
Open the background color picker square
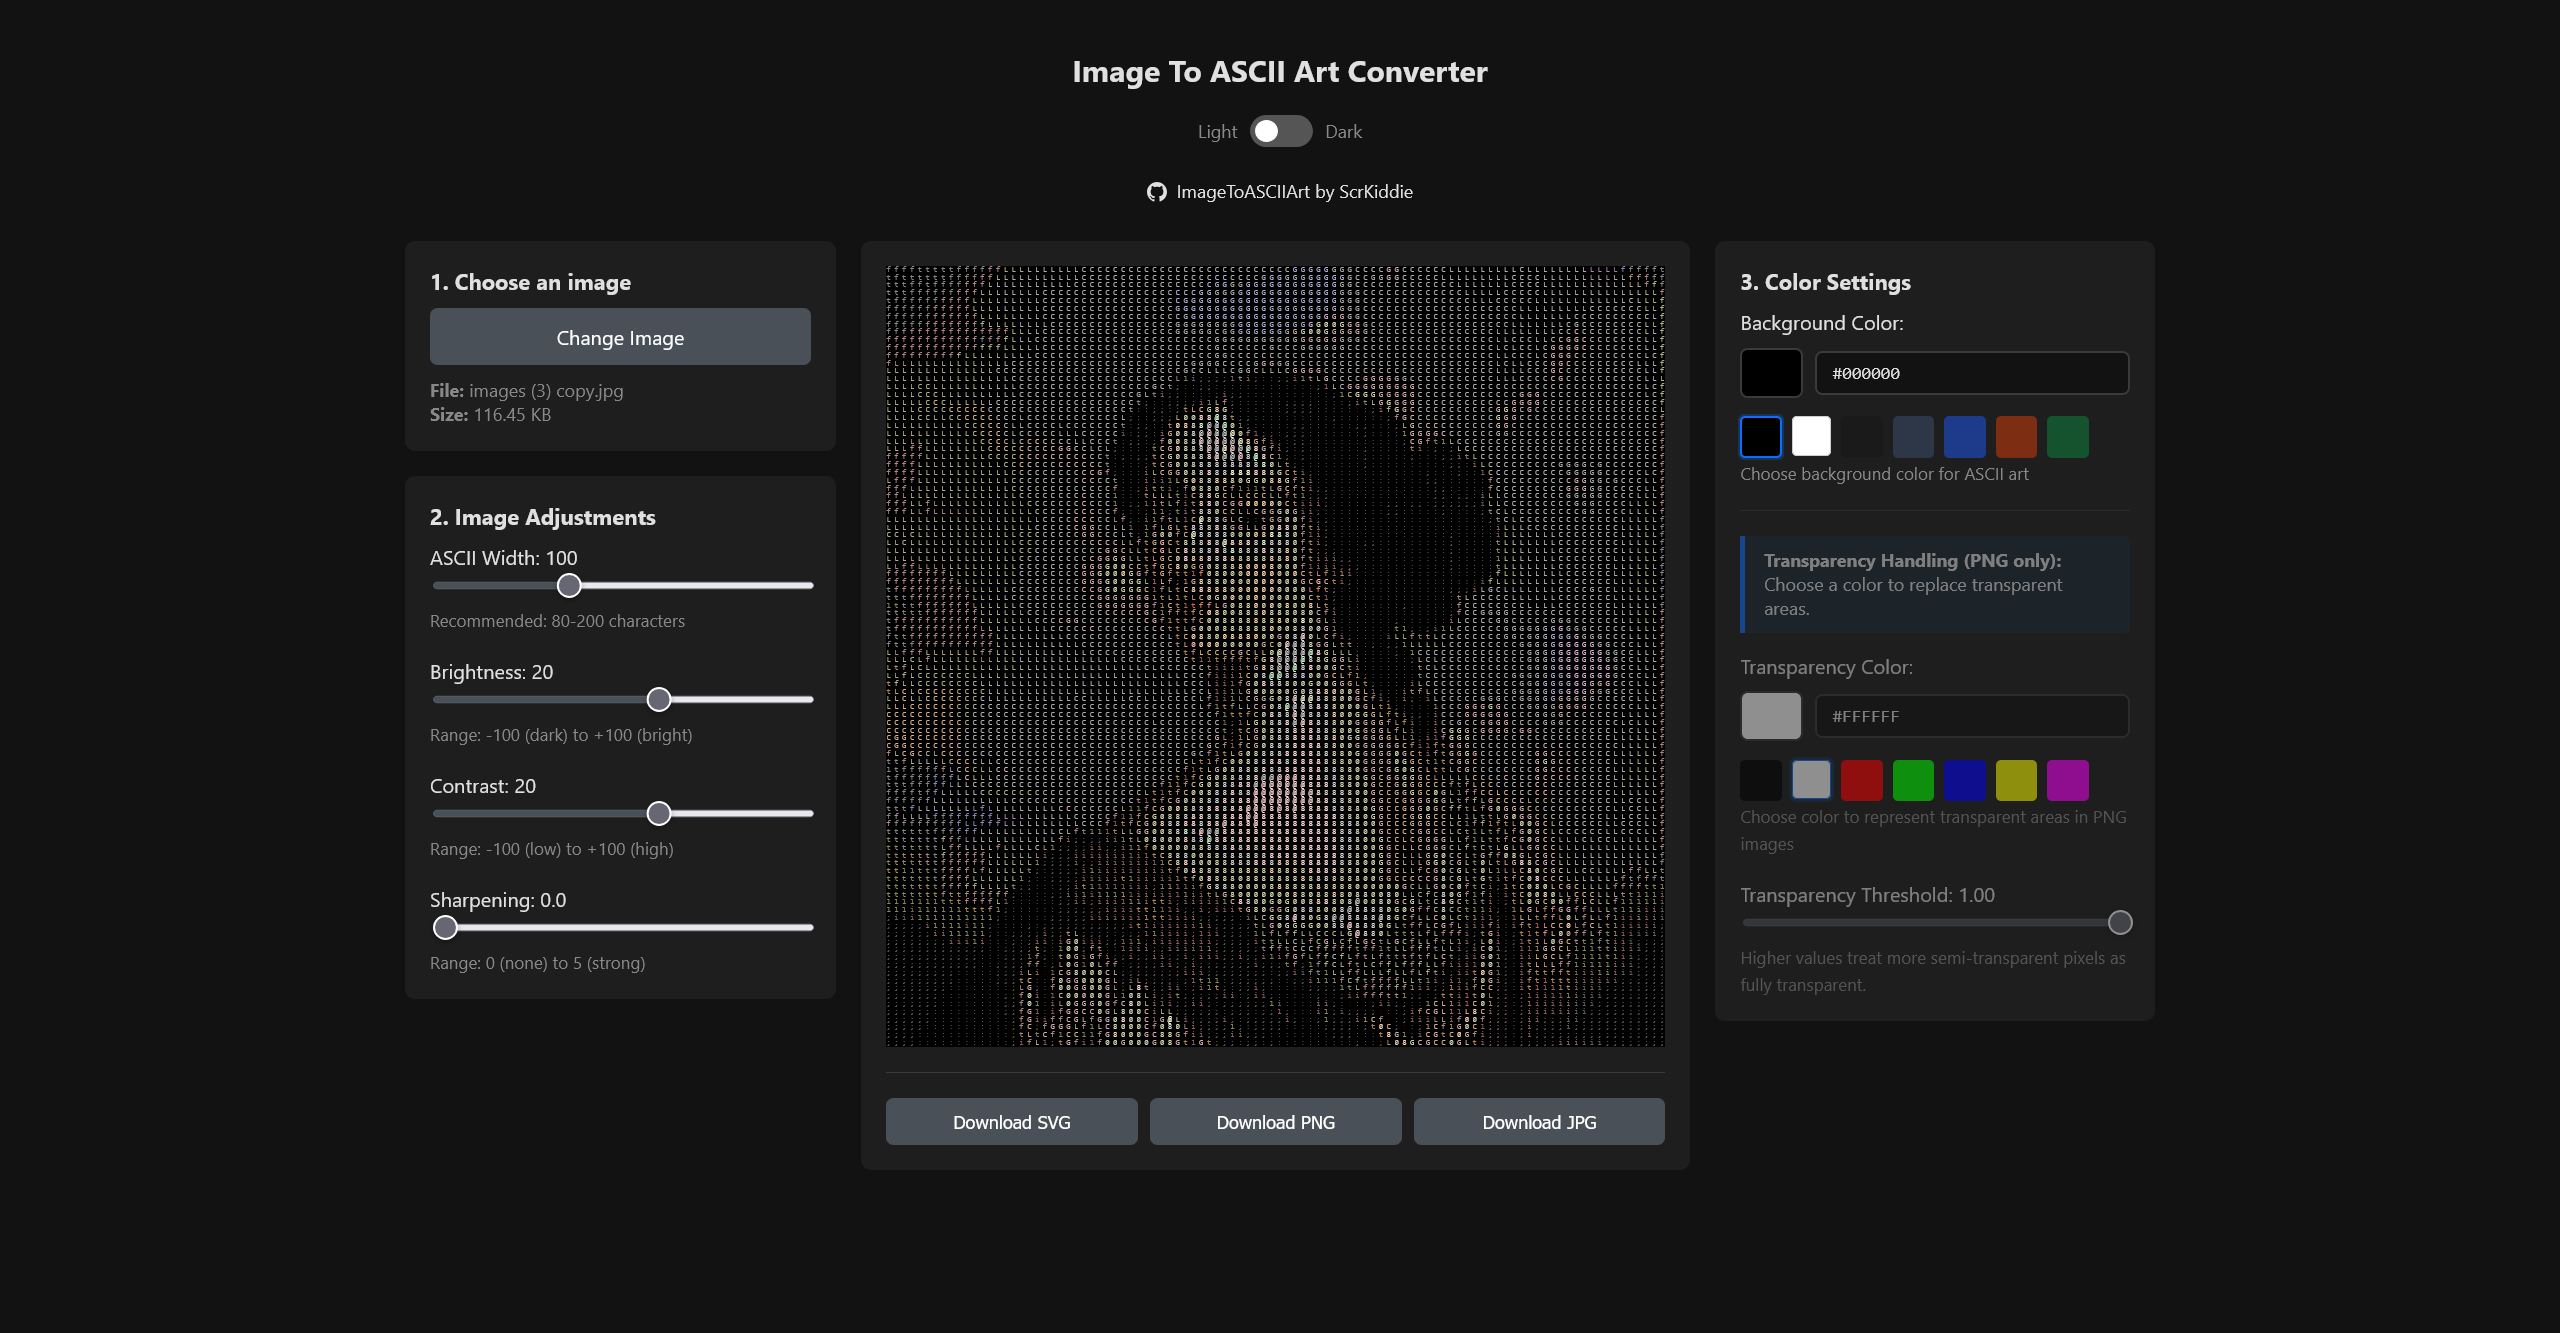point(1770,373)
